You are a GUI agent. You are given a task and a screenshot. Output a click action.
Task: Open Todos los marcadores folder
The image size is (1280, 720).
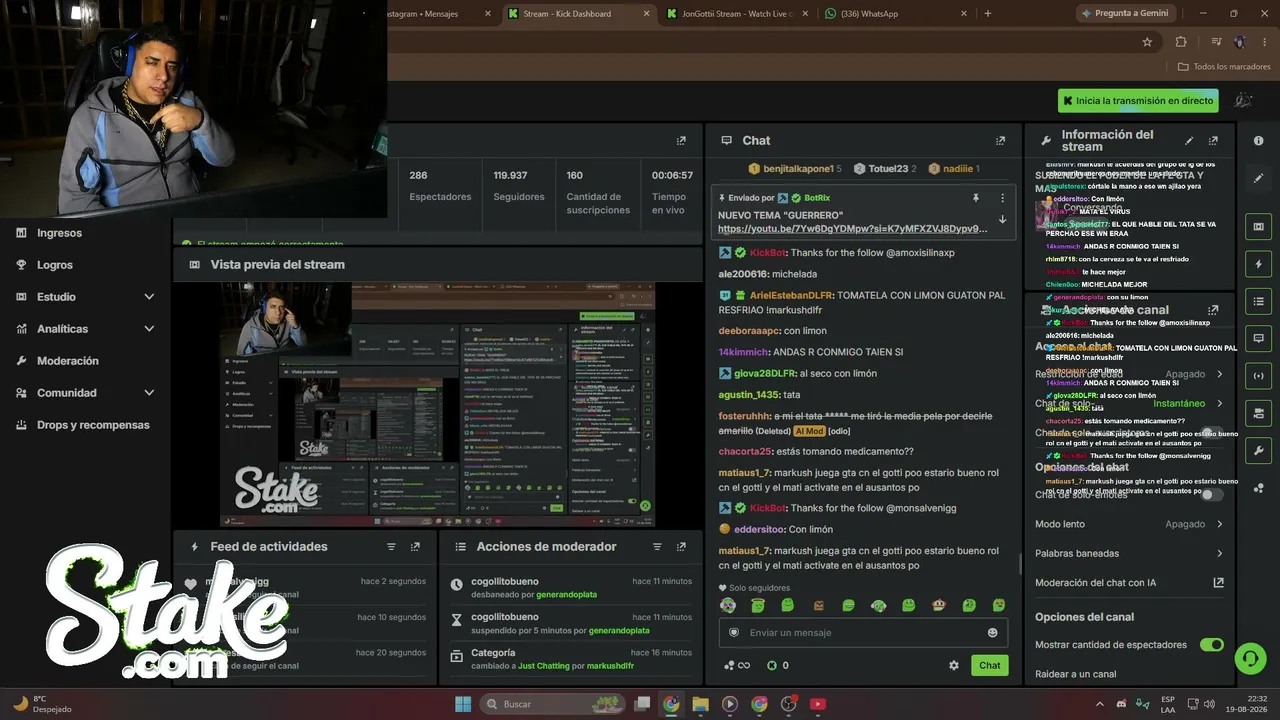click(x=1224, y=67)
